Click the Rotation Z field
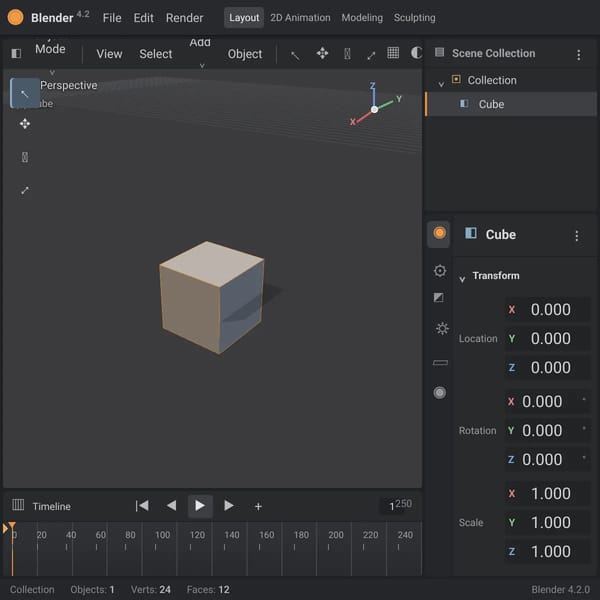Screen dimensions: 600x600 (547, 460)
